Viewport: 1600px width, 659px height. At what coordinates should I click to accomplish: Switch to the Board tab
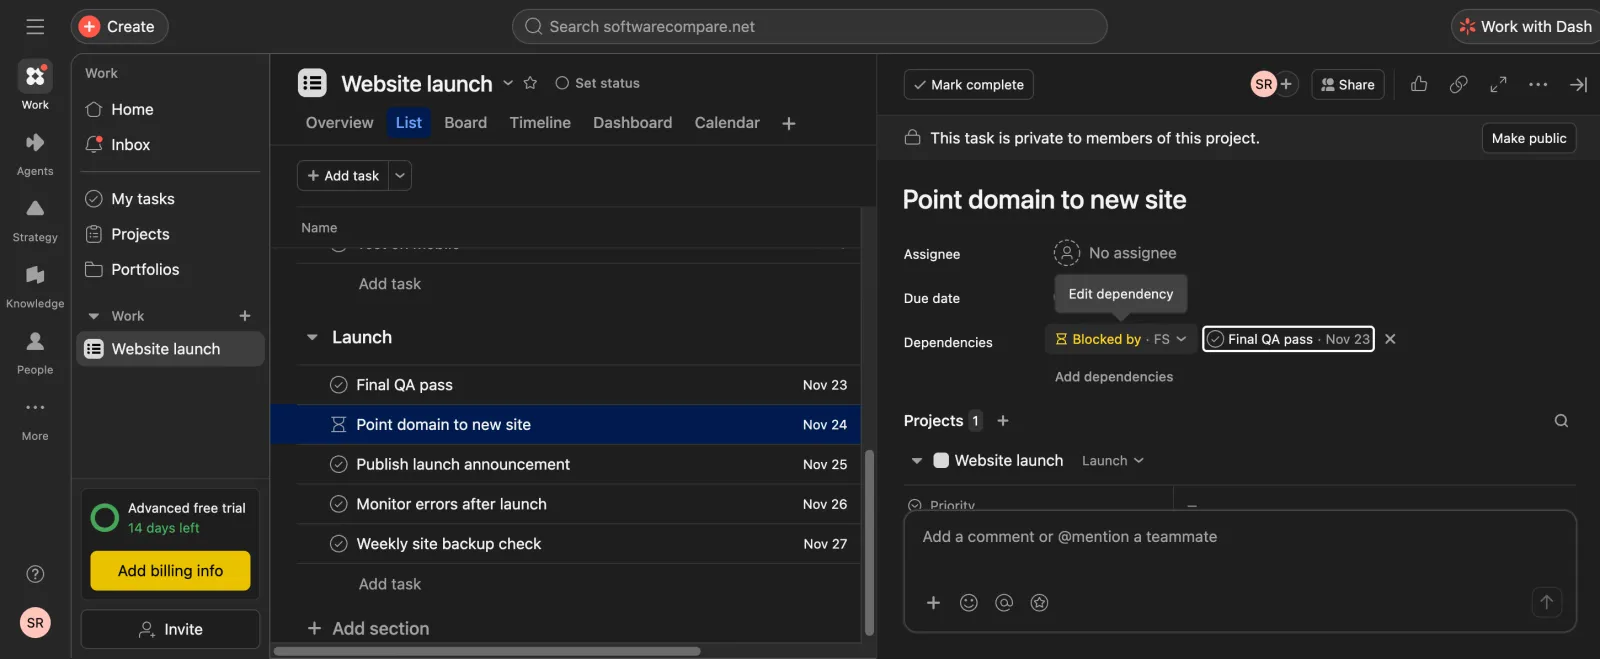[465, 123]
